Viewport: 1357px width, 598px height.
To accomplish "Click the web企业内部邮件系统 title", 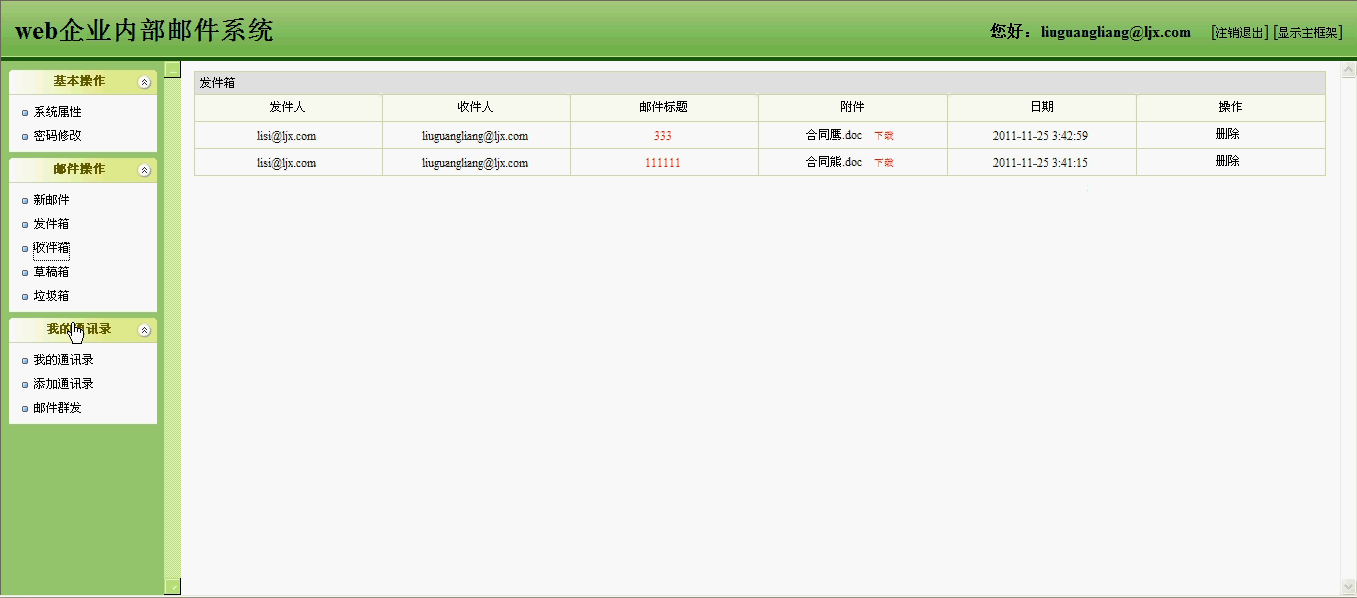I will coord(144,31).
